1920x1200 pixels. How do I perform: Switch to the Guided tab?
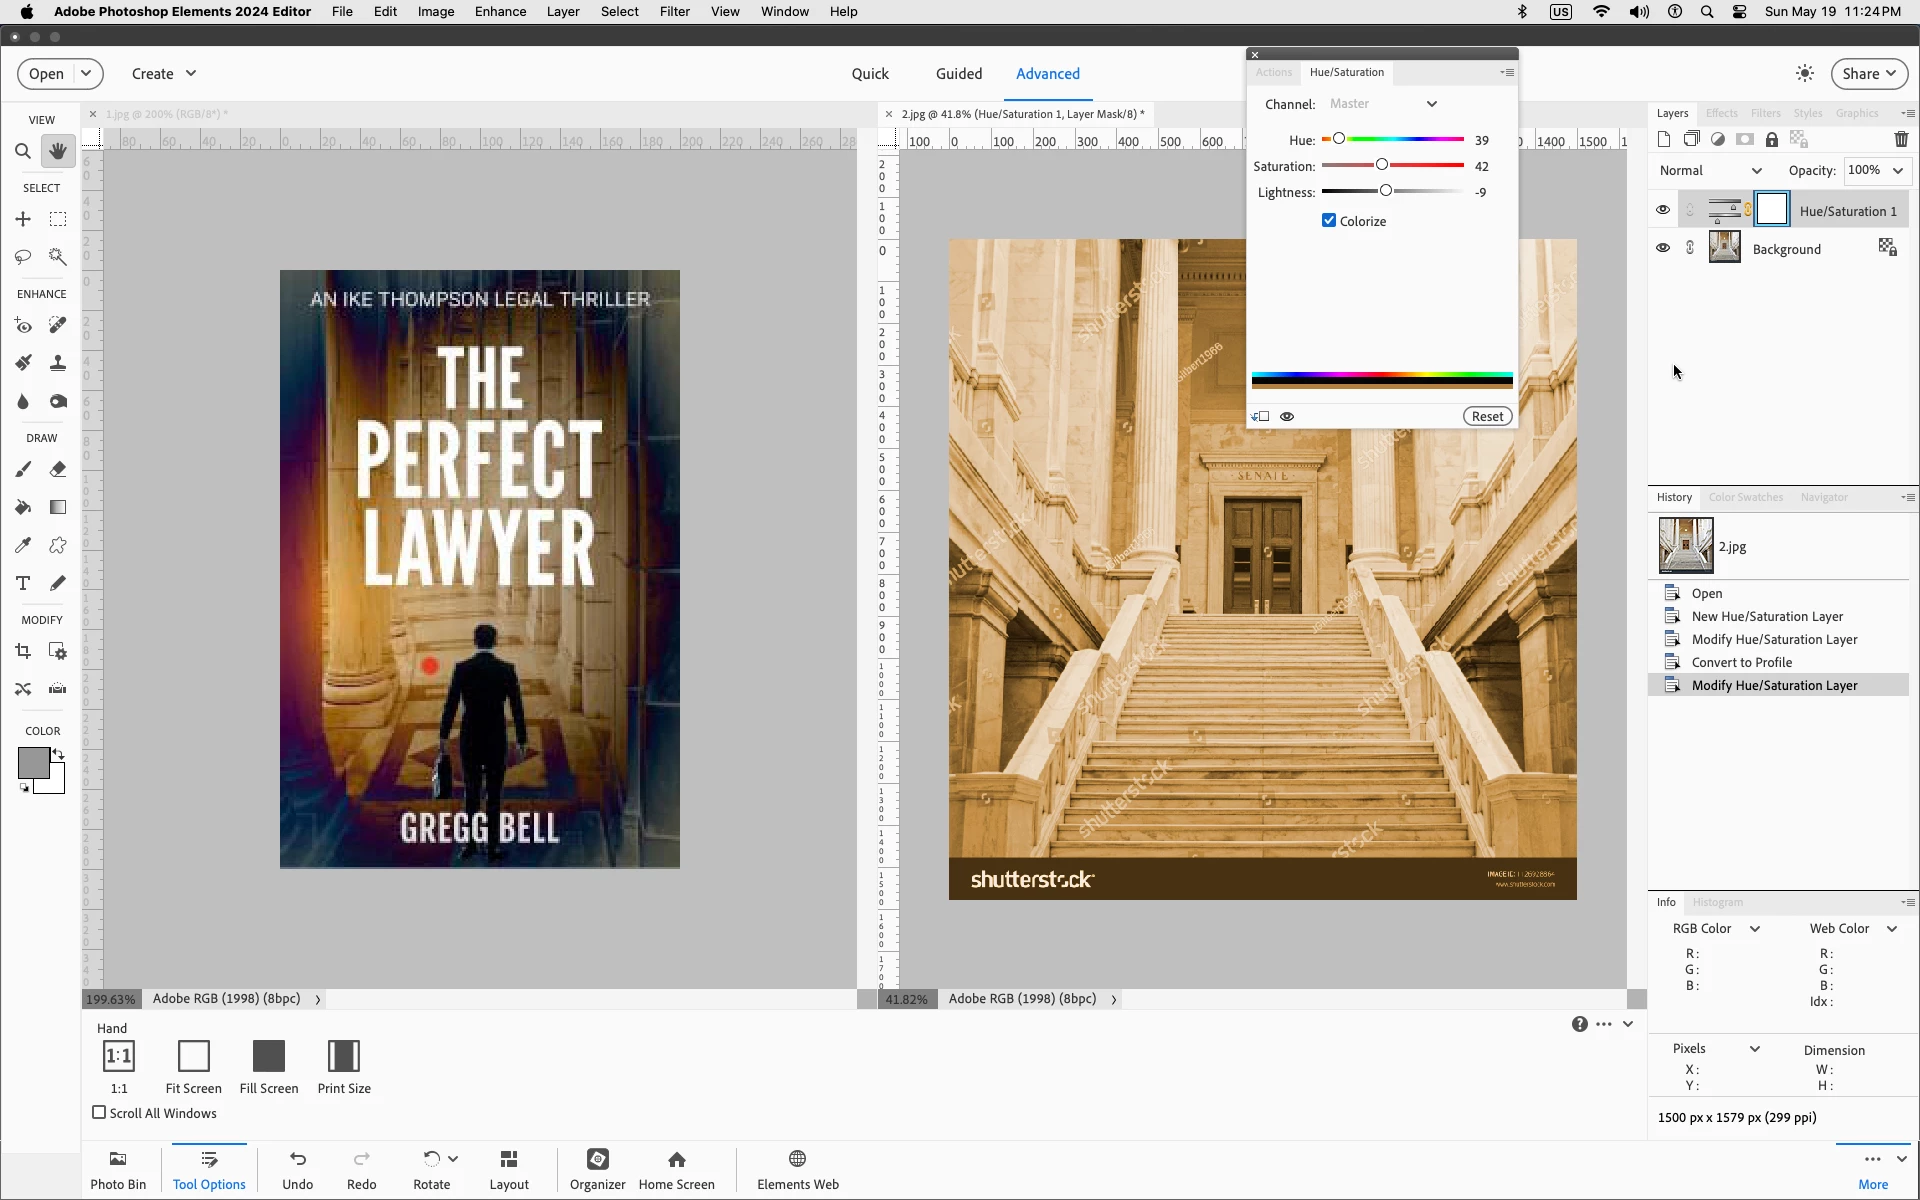(958, 74)
